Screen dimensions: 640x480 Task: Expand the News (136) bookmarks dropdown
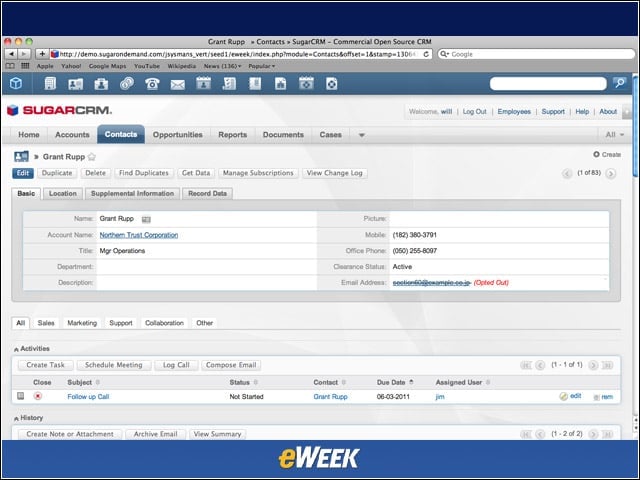[x=222, y=66]
